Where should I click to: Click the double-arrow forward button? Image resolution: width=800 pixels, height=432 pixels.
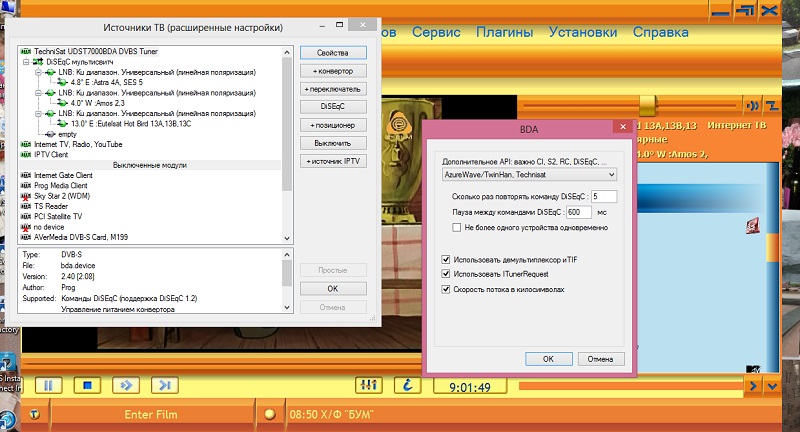126,385
